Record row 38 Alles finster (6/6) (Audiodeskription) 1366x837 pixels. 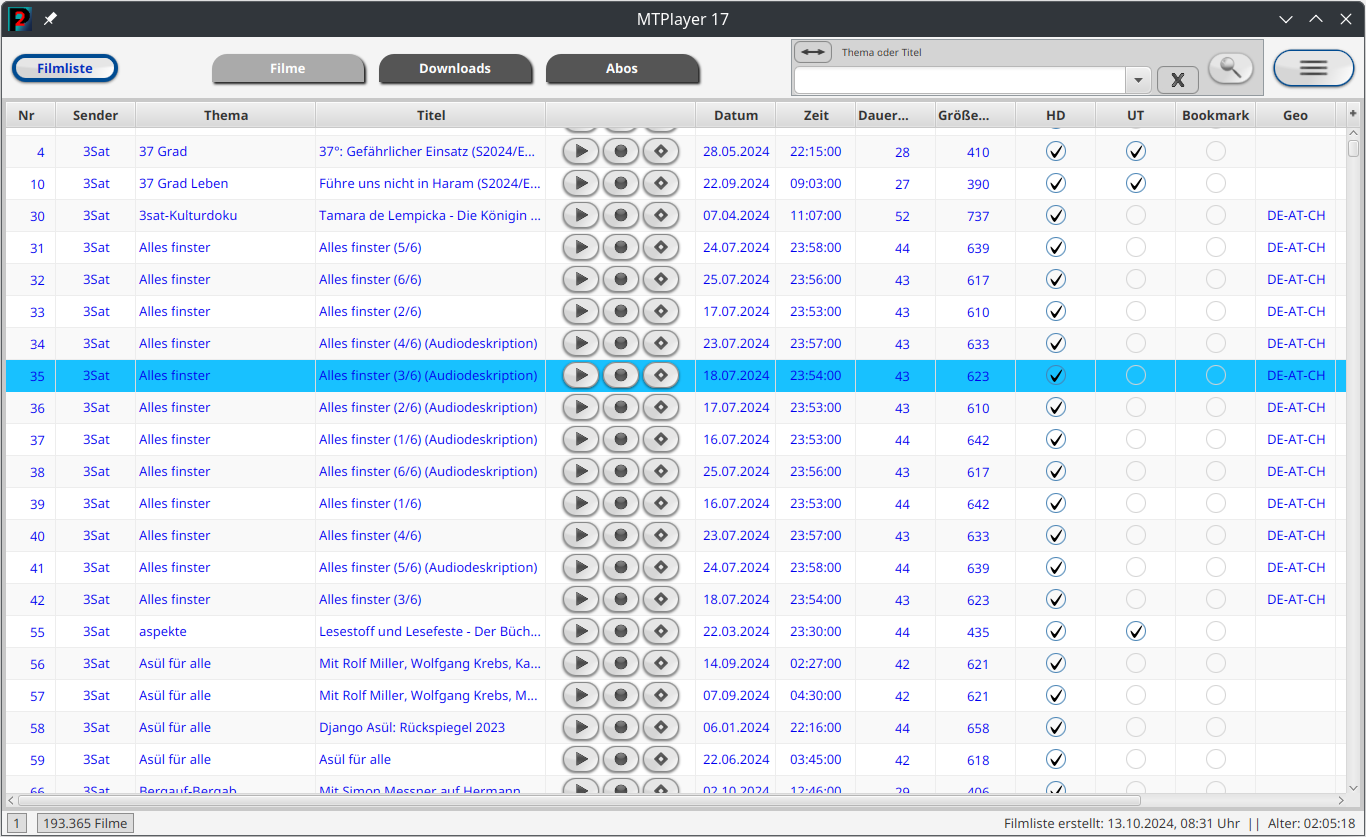click(x=620, y=472)
